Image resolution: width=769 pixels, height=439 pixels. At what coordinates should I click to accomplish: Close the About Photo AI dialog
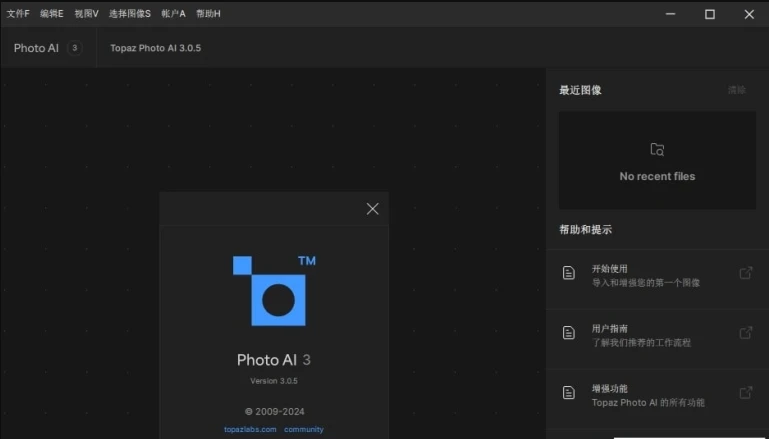click(x=372, y=209)
